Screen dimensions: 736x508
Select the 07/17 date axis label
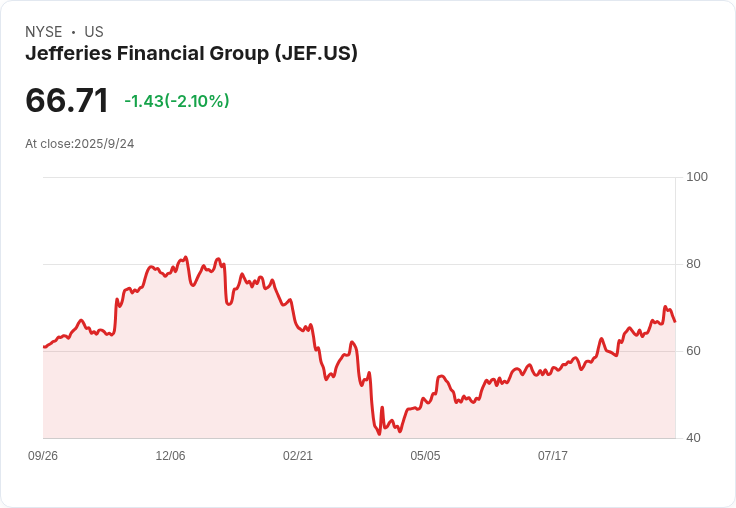click(x=553, y=456)
